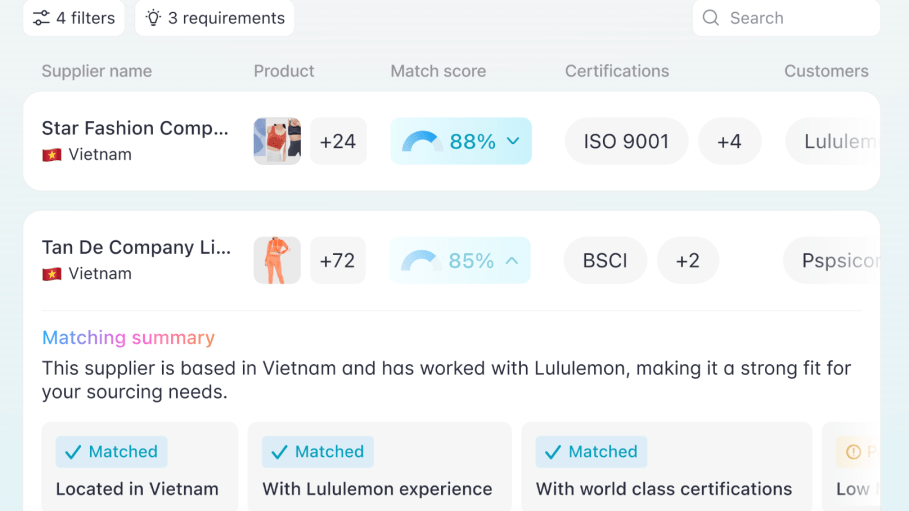909x511 pixels.
Task: Sort by Supplier name column header
Action: click(97, 71)
